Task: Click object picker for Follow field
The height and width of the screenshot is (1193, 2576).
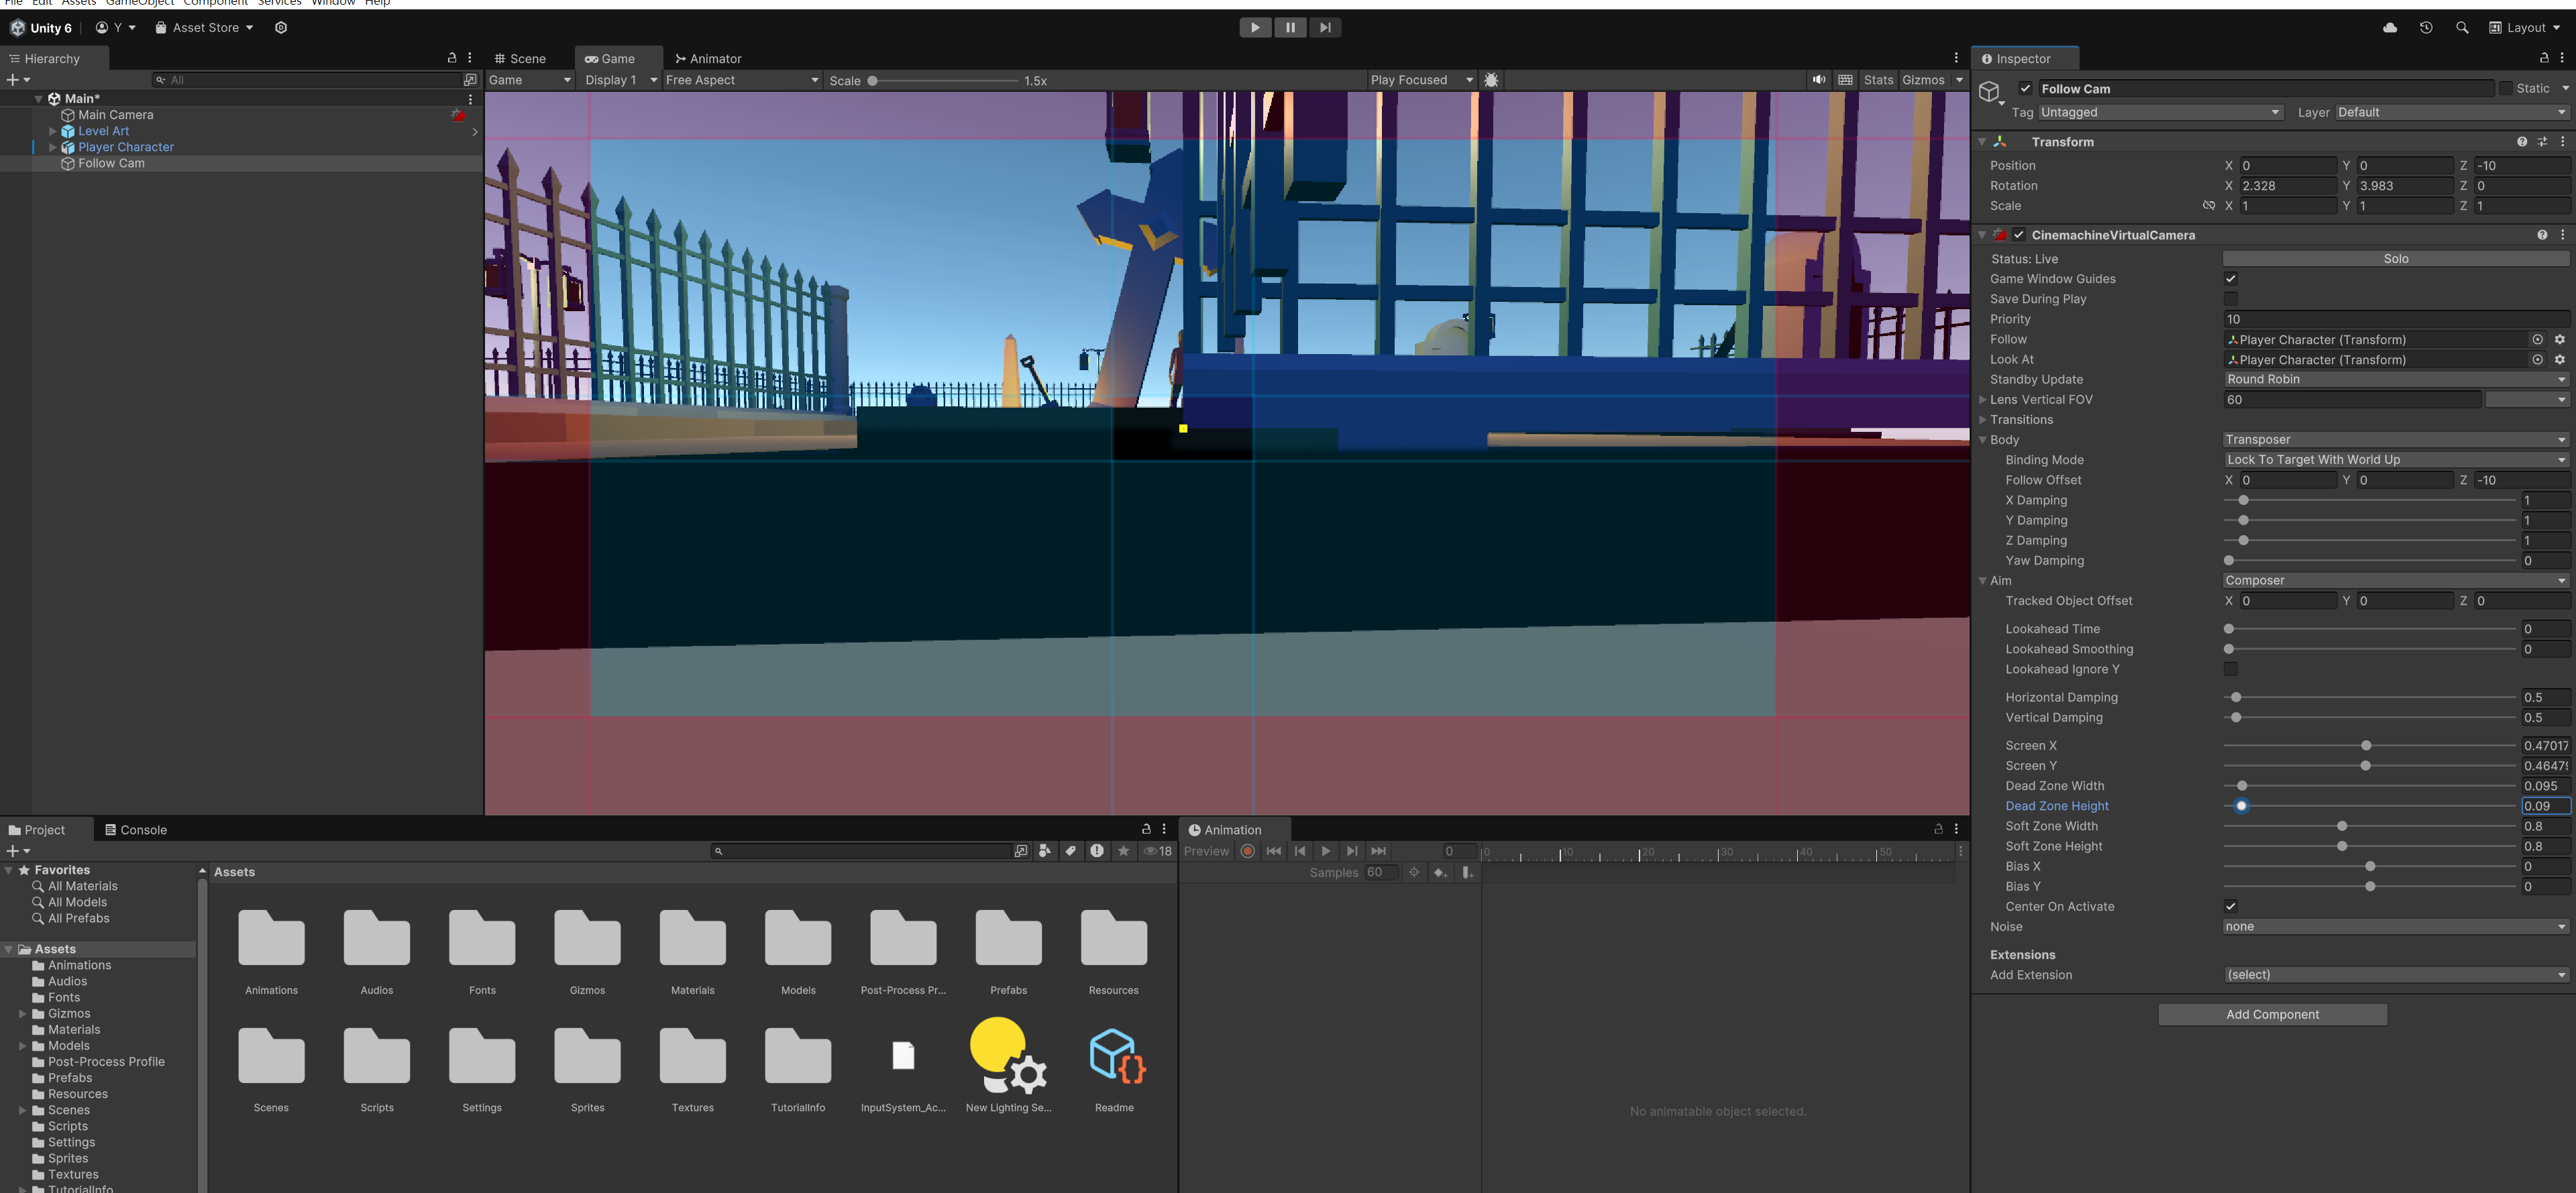Action: tap(2537, 340)
